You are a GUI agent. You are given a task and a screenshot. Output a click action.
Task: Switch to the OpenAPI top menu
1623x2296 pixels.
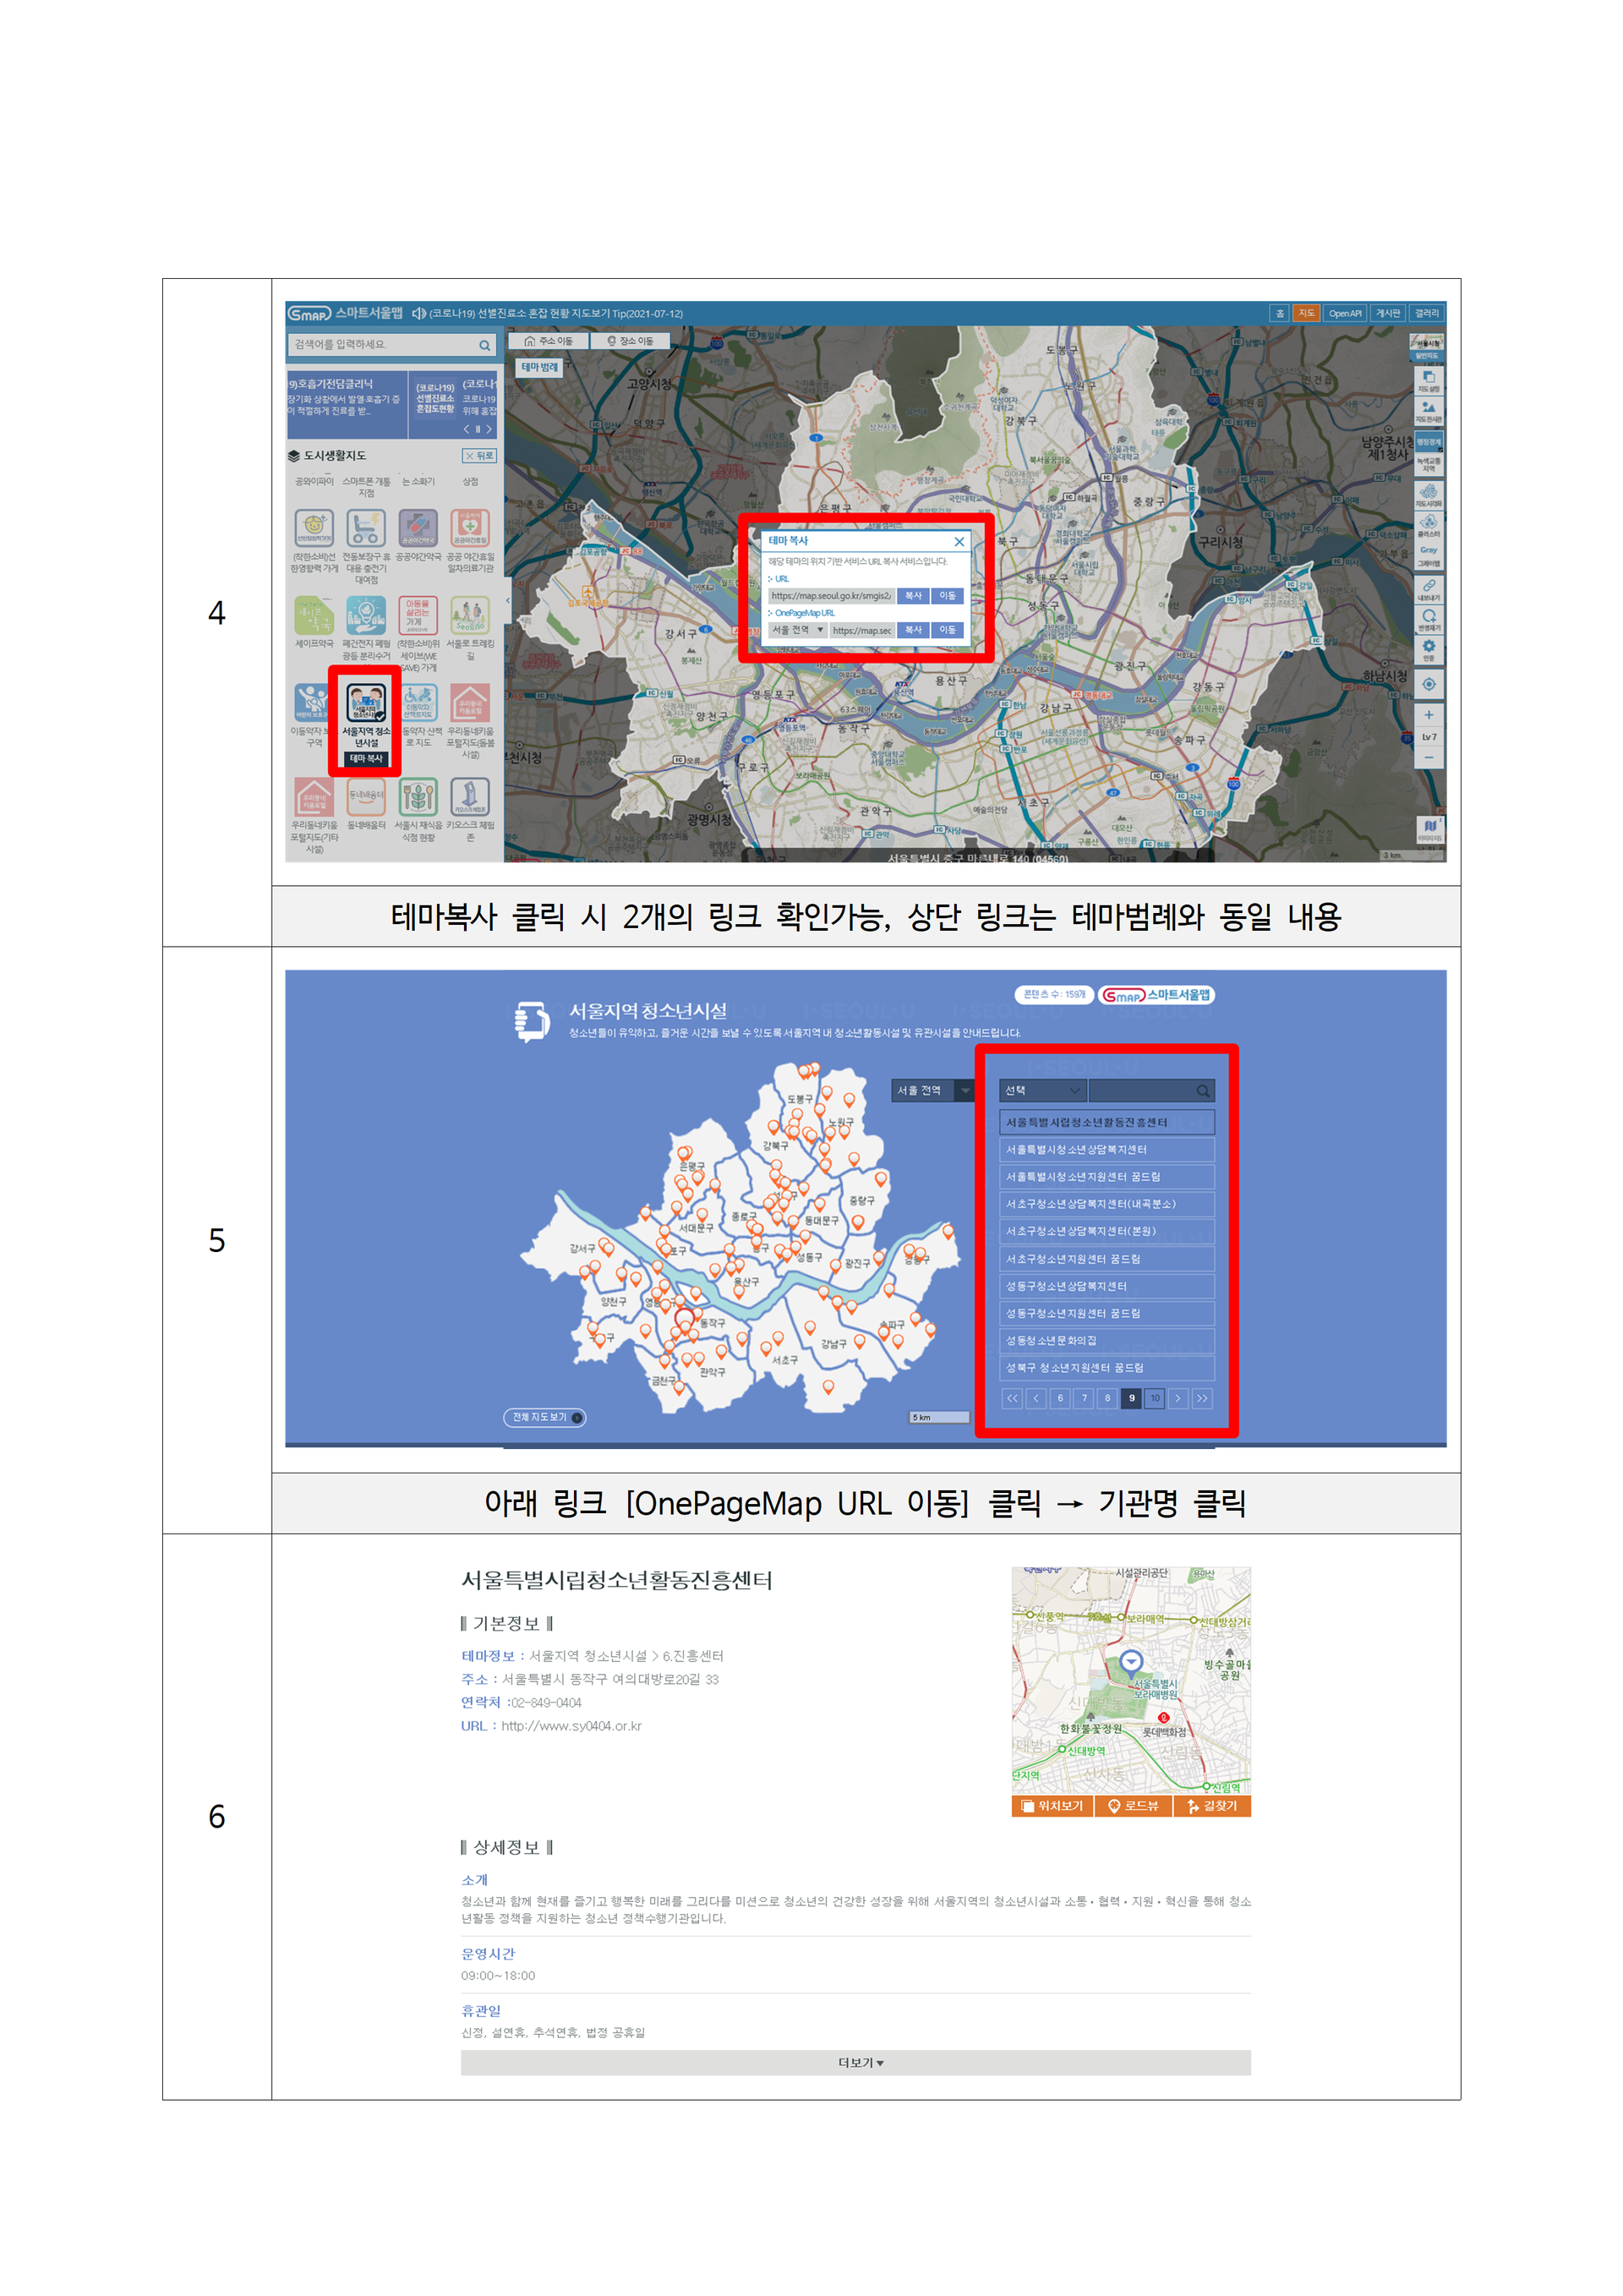(x=1344, y=314)
